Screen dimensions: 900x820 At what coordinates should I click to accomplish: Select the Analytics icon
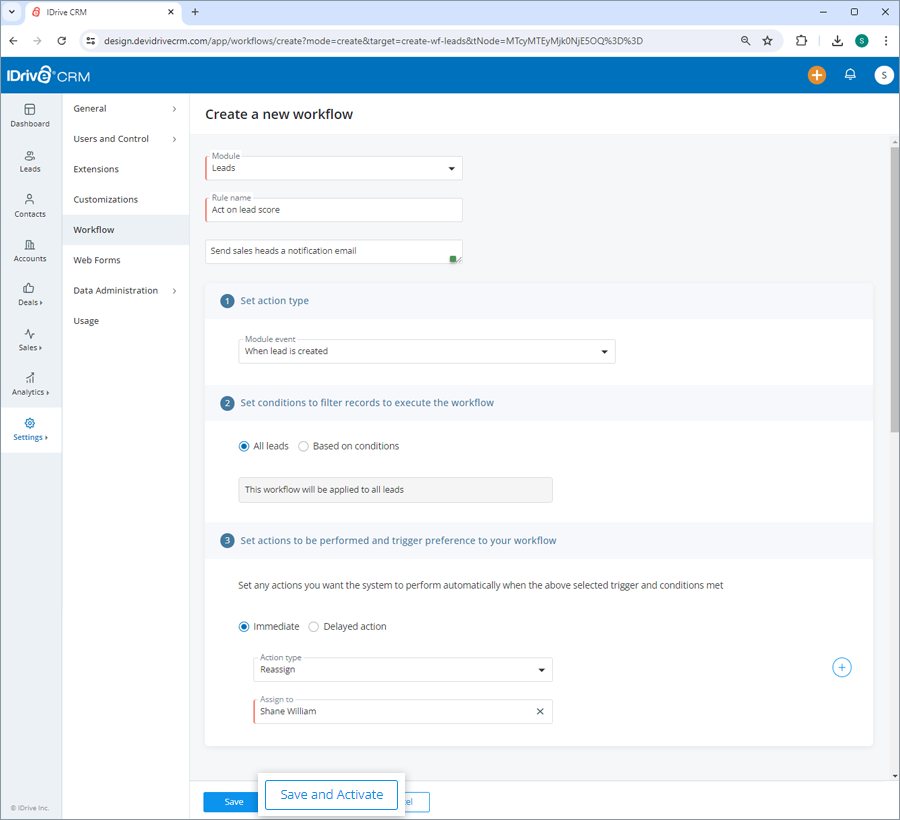point(30,384)
